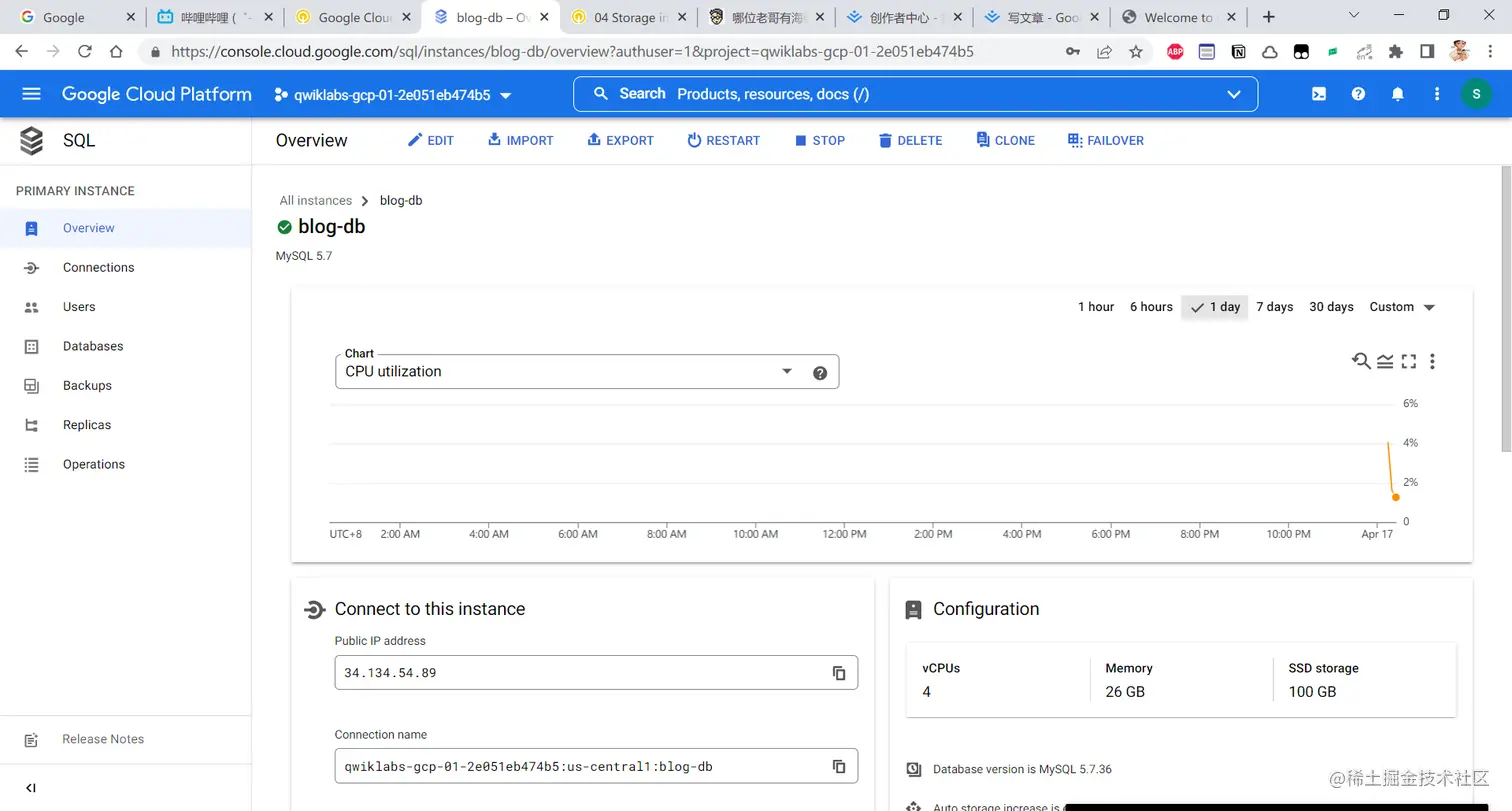Open the Adblock Plus extension
This screenshot has height=811, width=1512.
tap(1175, 52)
